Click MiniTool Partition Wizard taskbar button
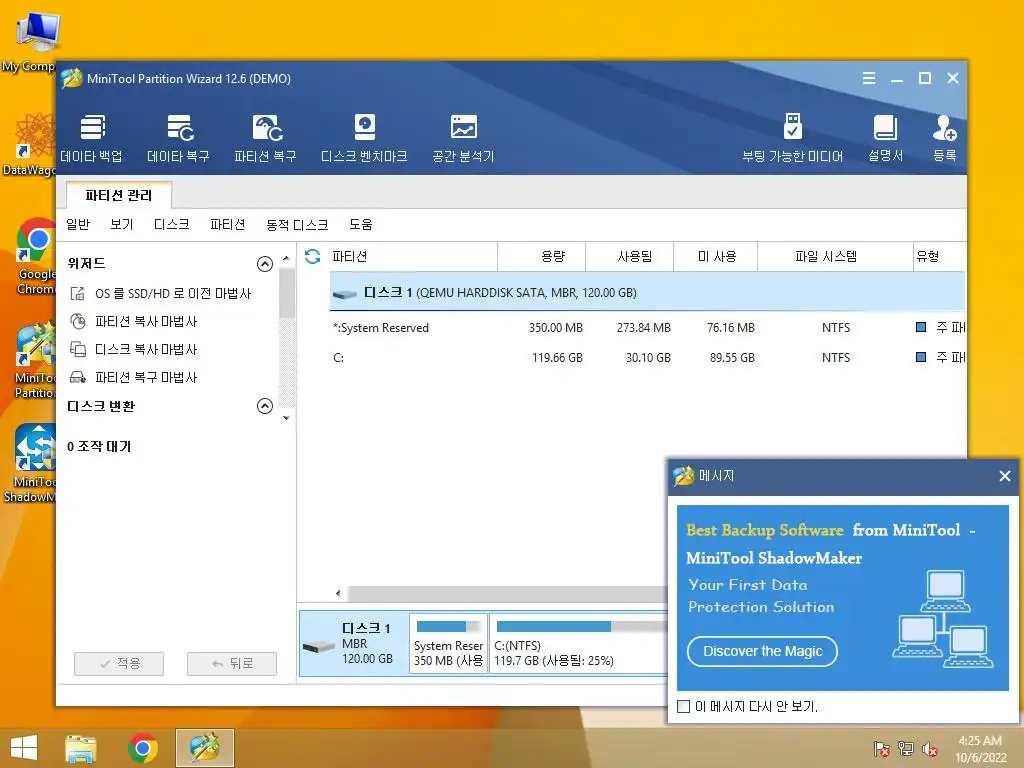1024x768 pixels. point(205,748)
